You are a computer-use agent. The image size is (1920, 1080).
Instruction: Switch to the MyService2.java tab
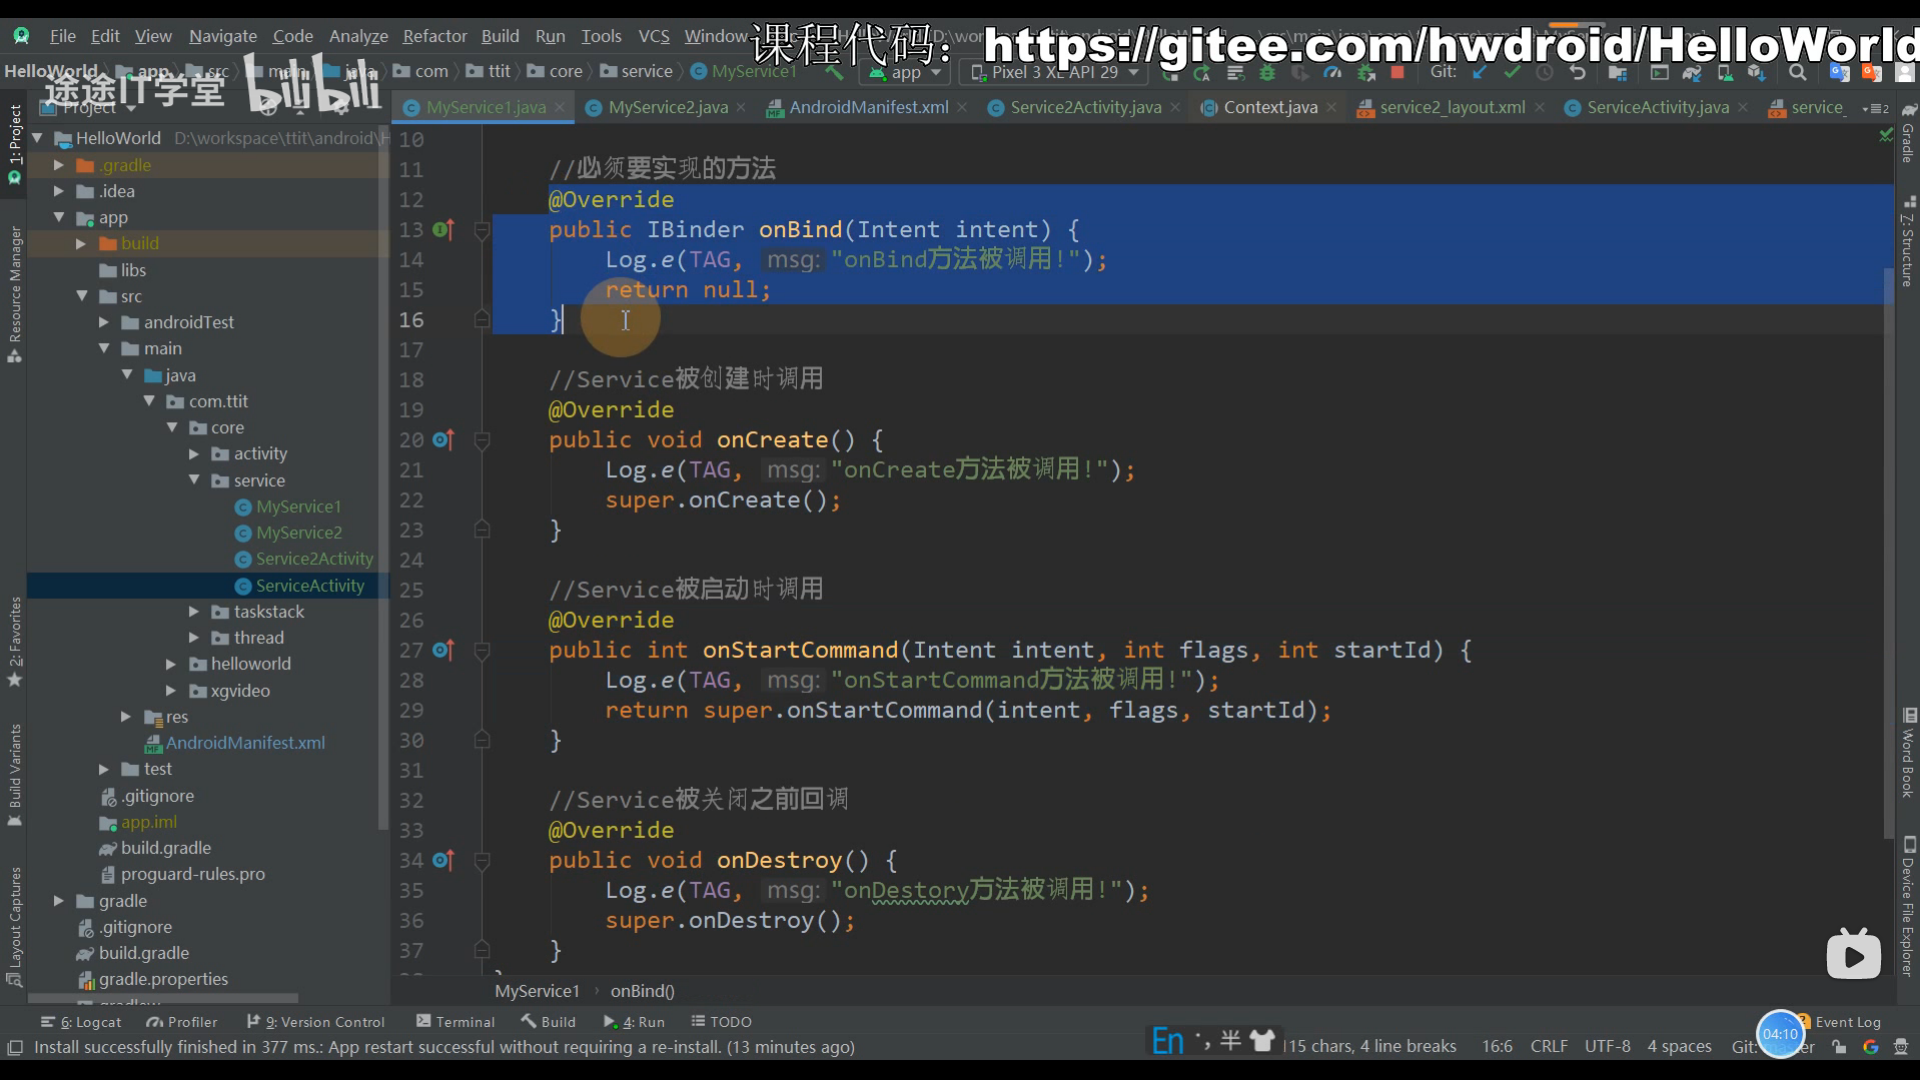click(667, 107)
